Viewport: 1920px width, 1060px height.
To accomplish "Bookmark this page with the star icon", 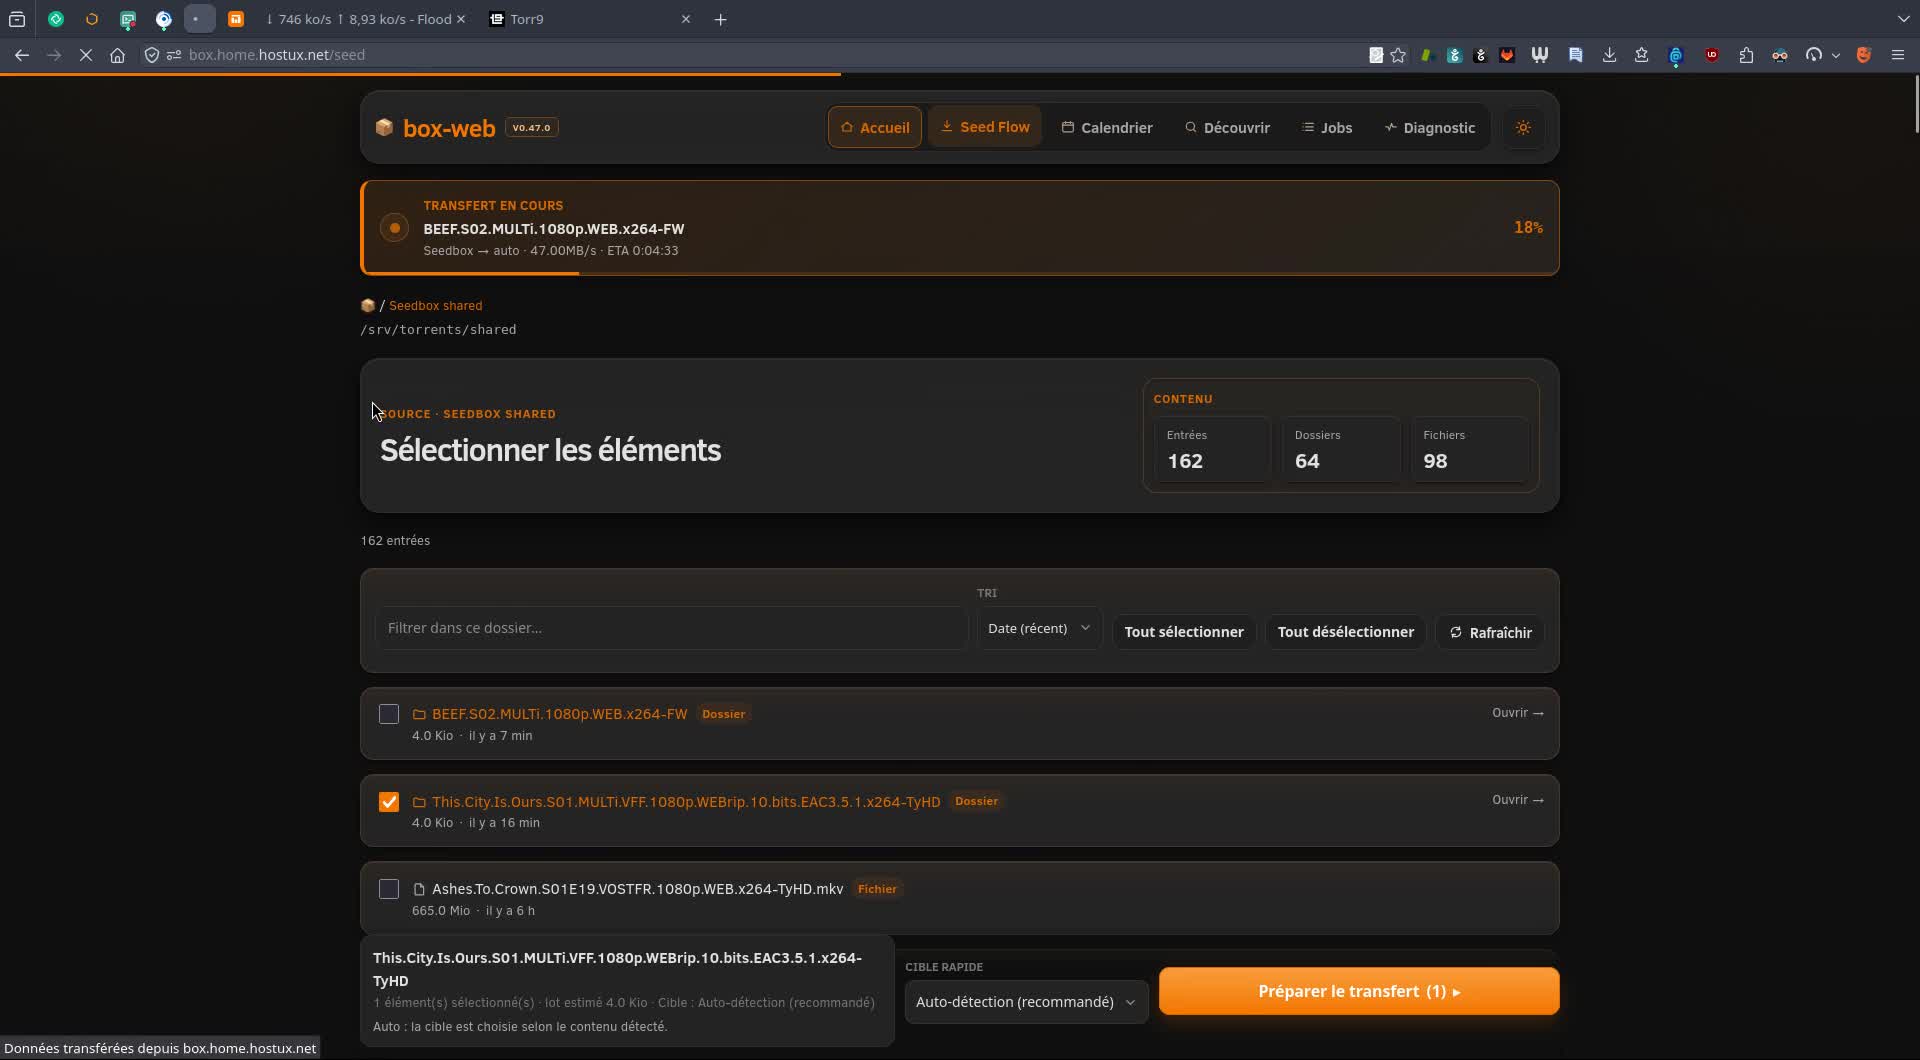I will [1398, 55].
